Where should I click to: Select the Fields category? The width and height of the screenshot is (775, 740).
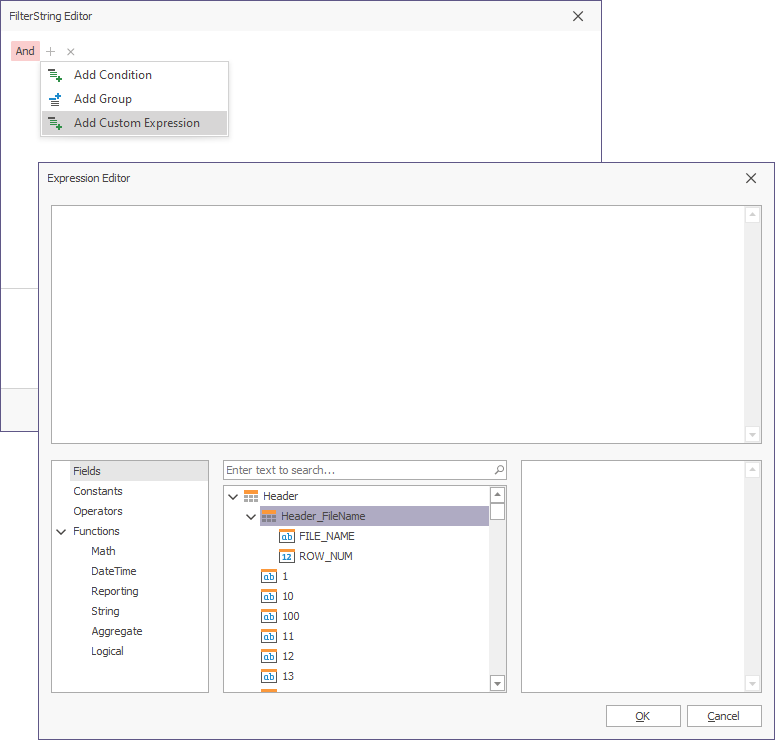coord(139,471)
